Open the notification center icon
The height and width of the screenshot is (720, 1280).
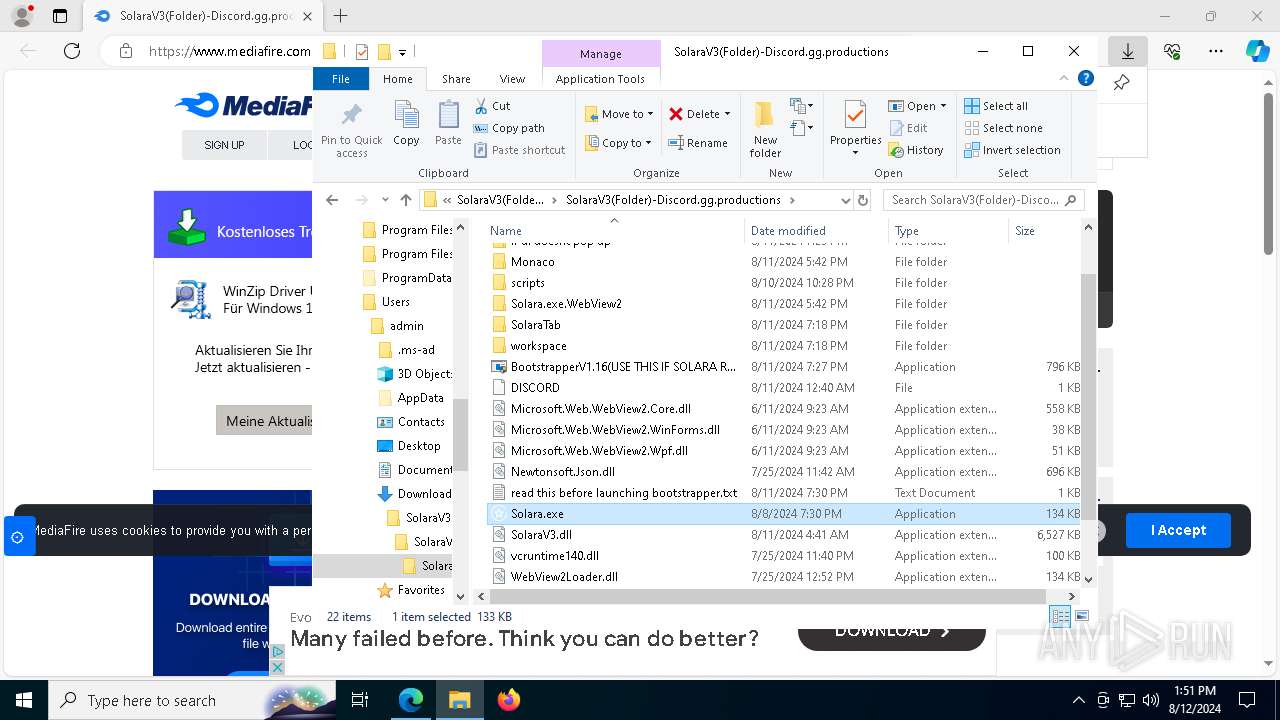[1247, 700]
